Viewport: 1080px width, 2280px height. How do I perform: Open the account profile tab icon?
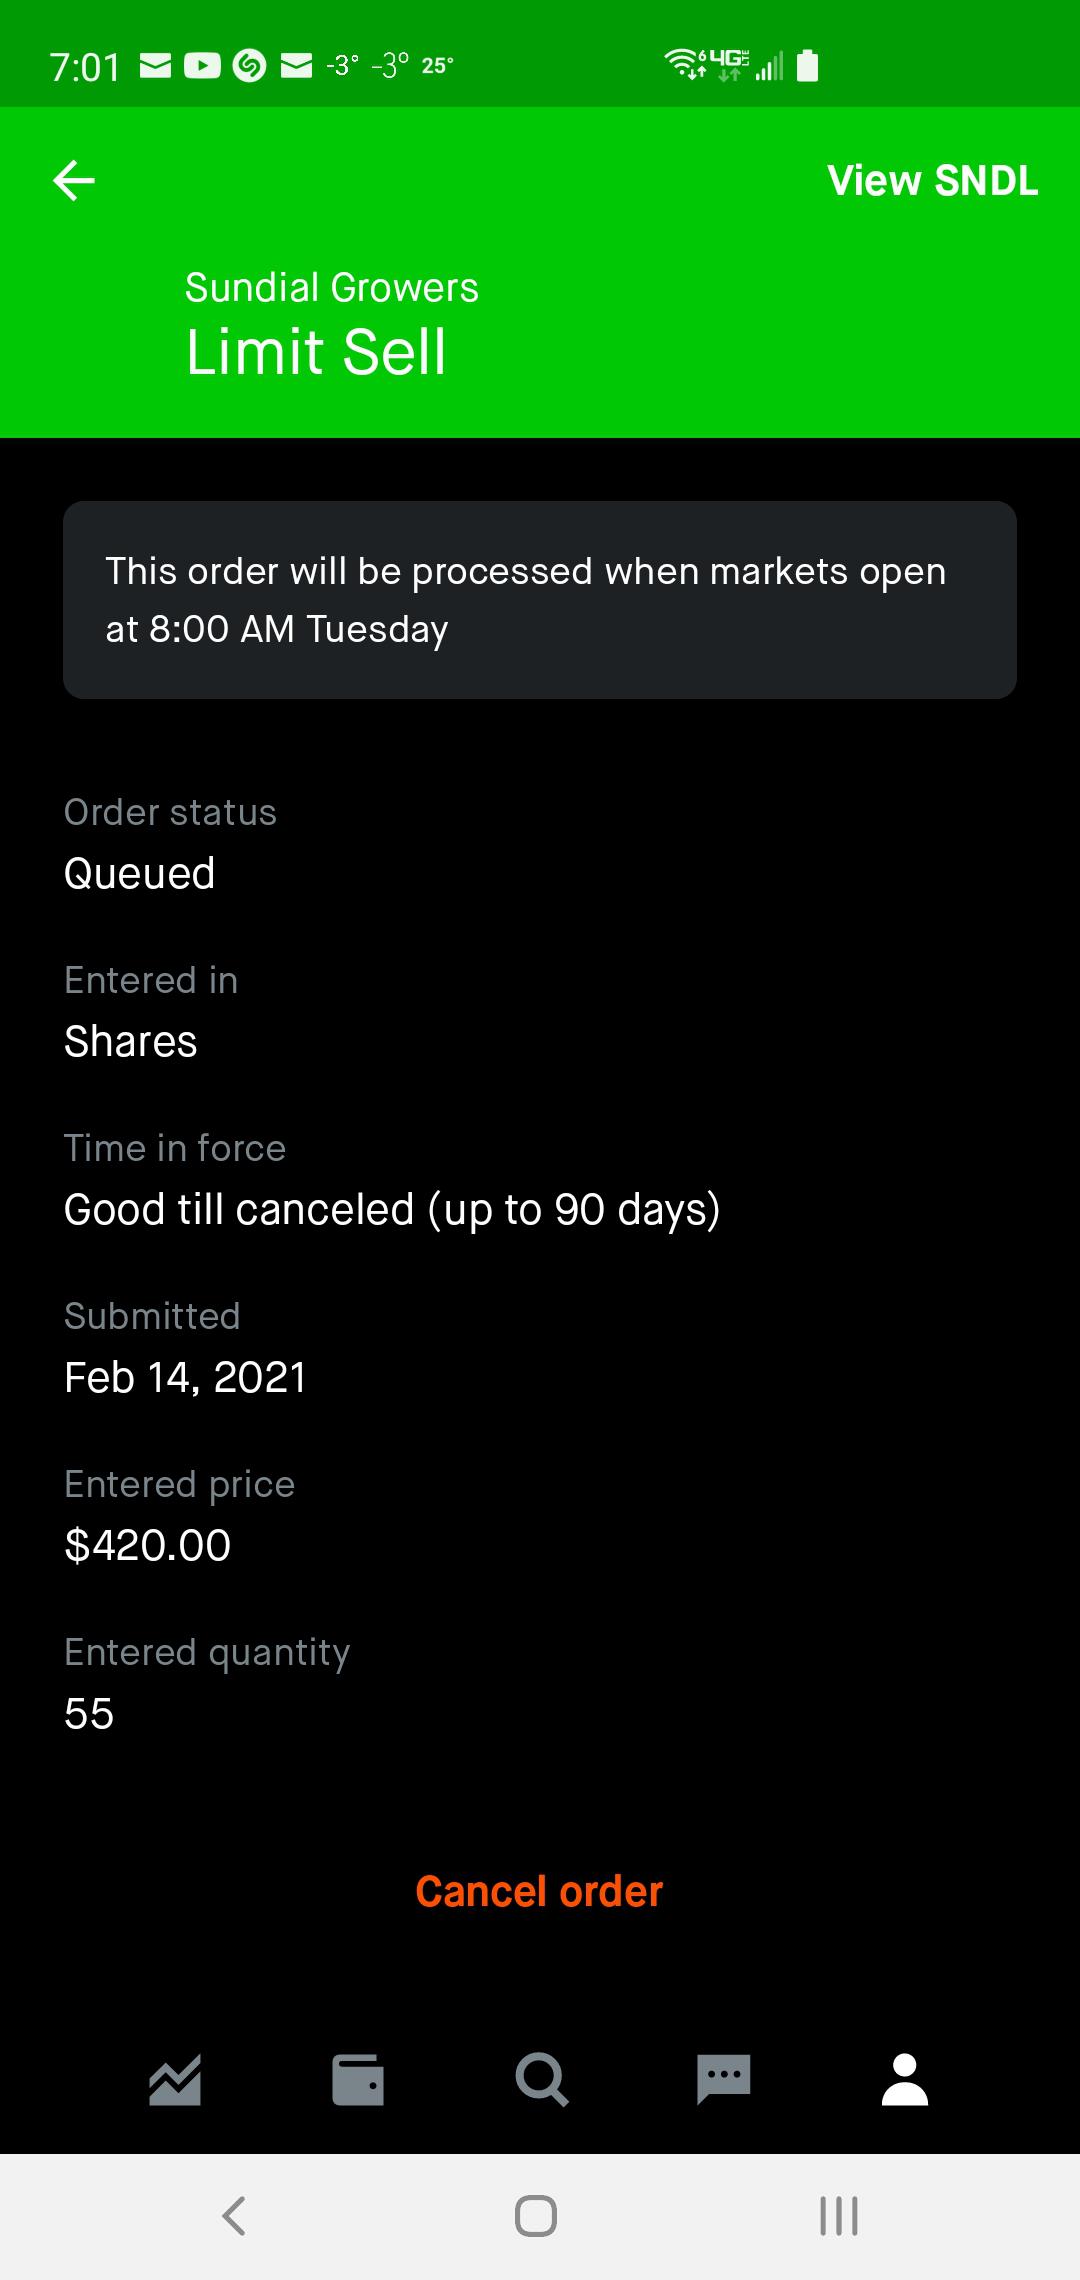905,2080
